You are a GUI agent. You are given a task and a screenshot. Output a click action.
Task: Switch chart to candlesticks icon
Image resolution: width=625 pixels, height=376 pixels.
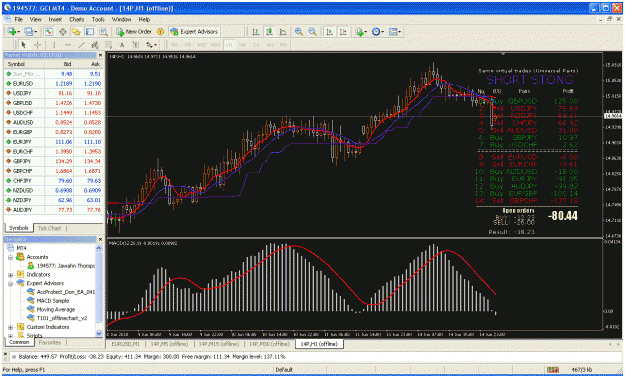[269, 31]
